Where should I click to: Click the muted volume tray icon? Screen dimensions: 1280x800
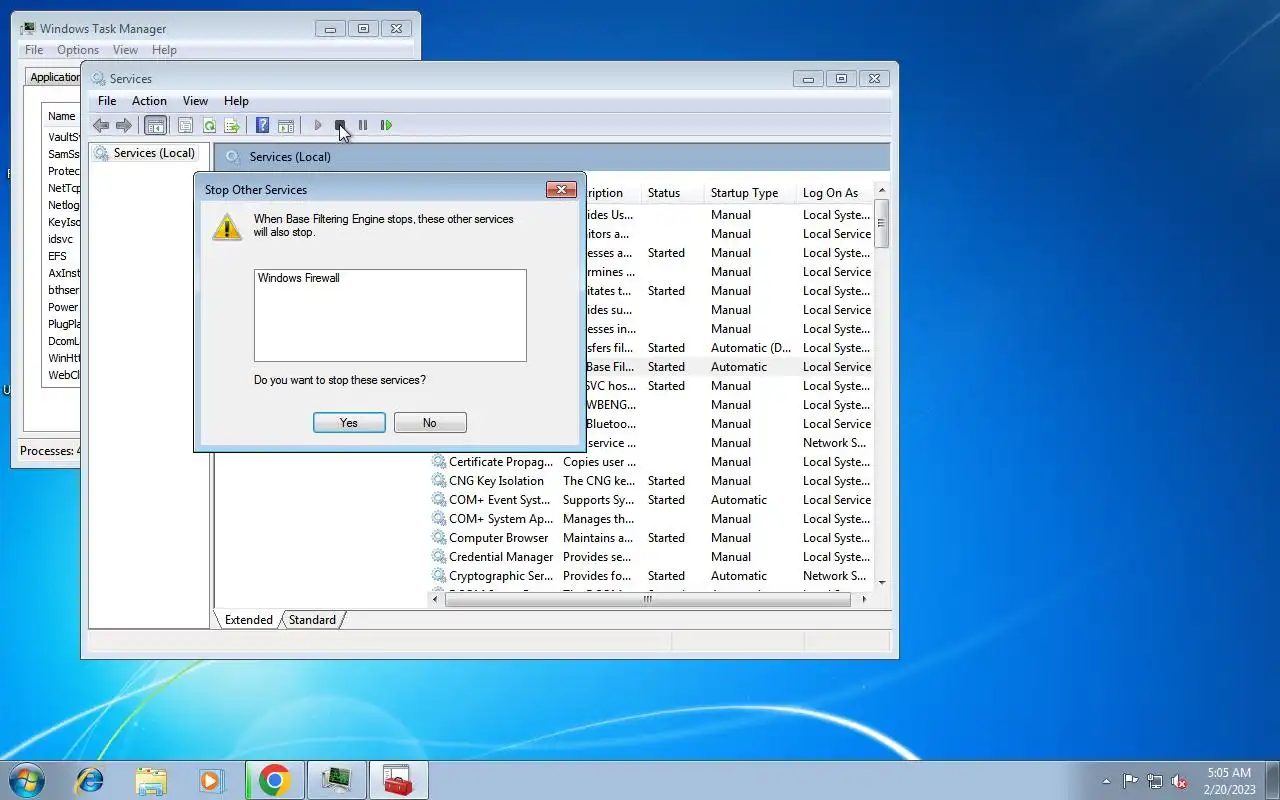pyautogui.click(x=1179, y=781)
